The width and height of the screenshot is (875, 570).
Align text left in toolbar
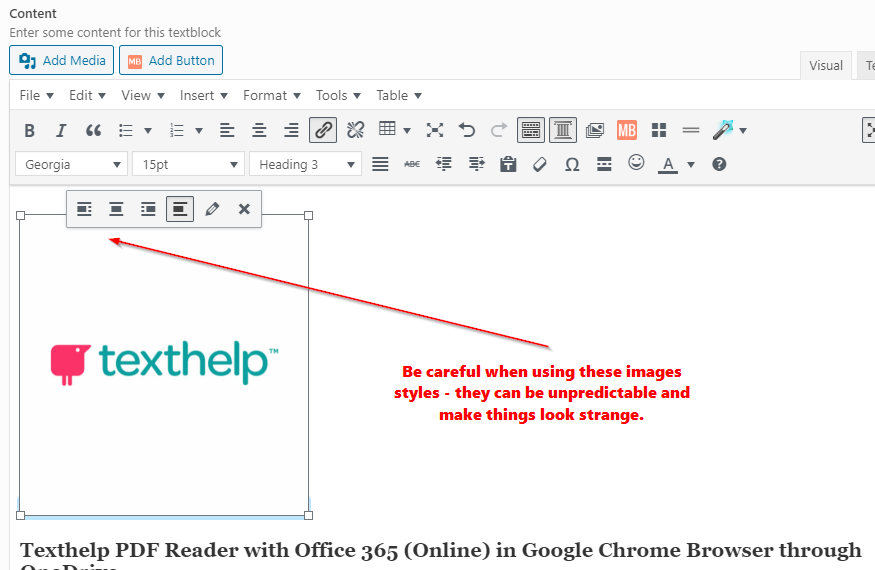[x=227, y=131]
